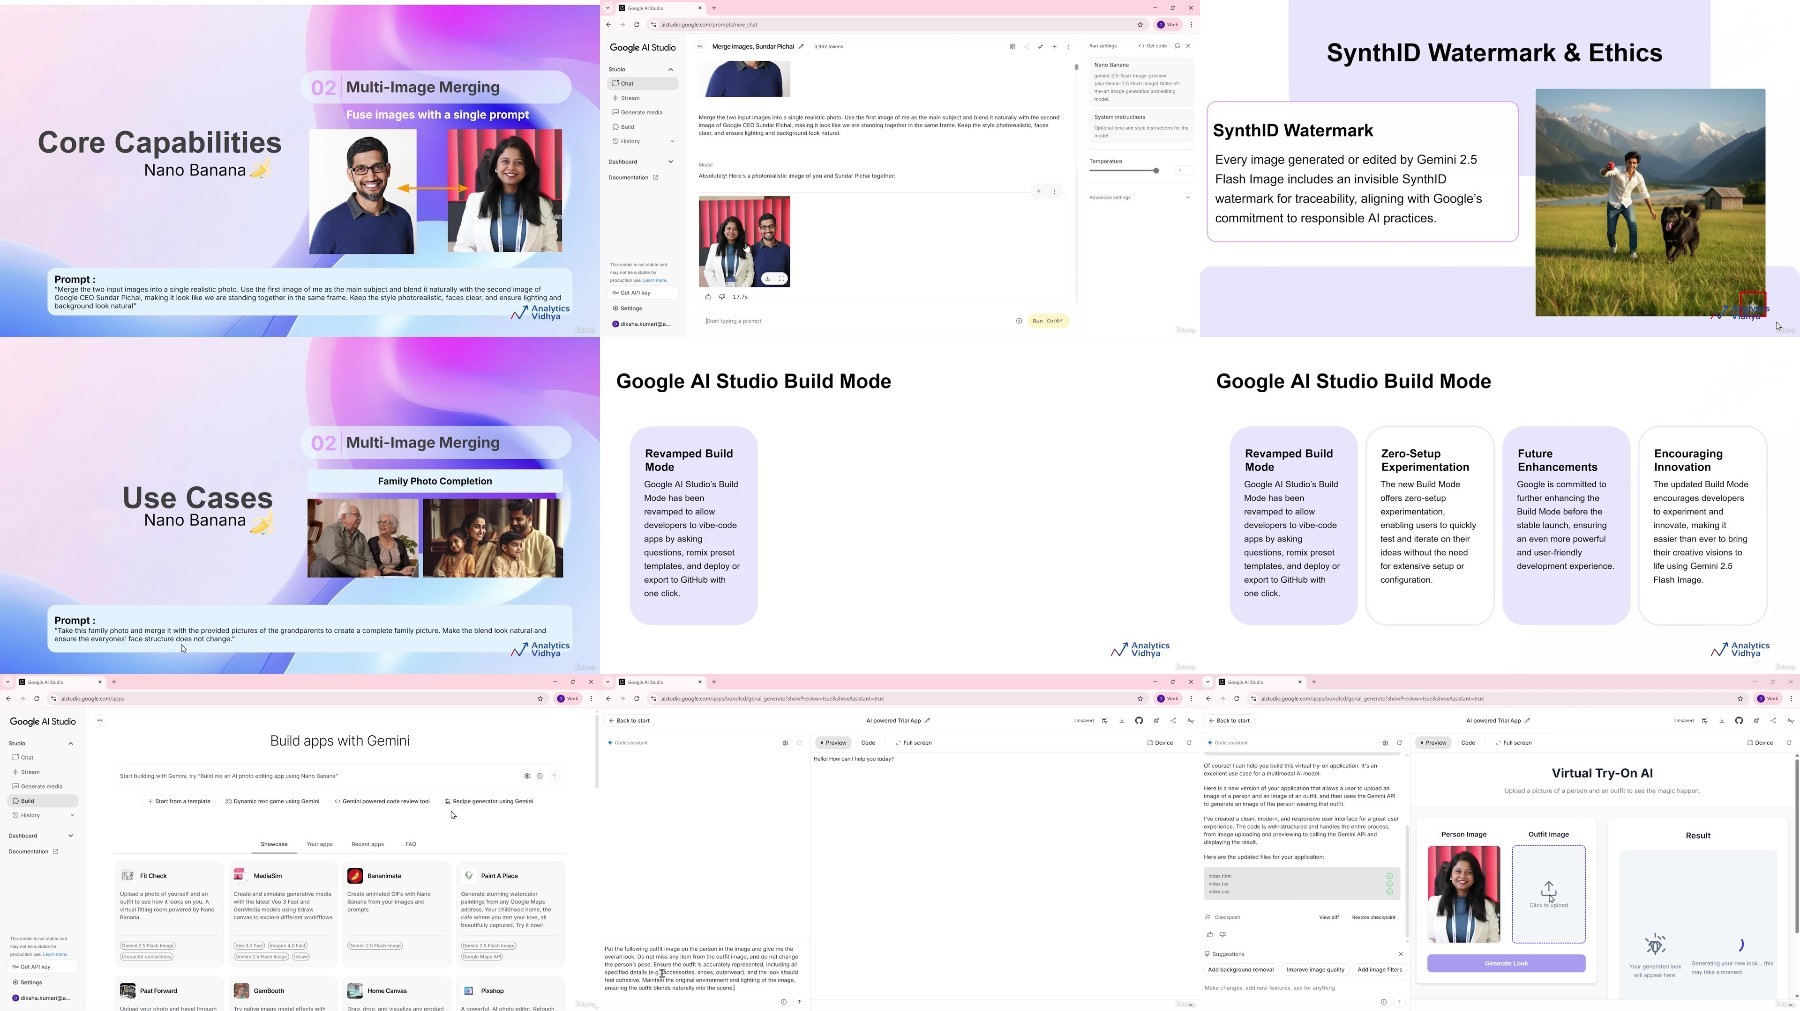Click the Generate Look button

coord(1506,963)
